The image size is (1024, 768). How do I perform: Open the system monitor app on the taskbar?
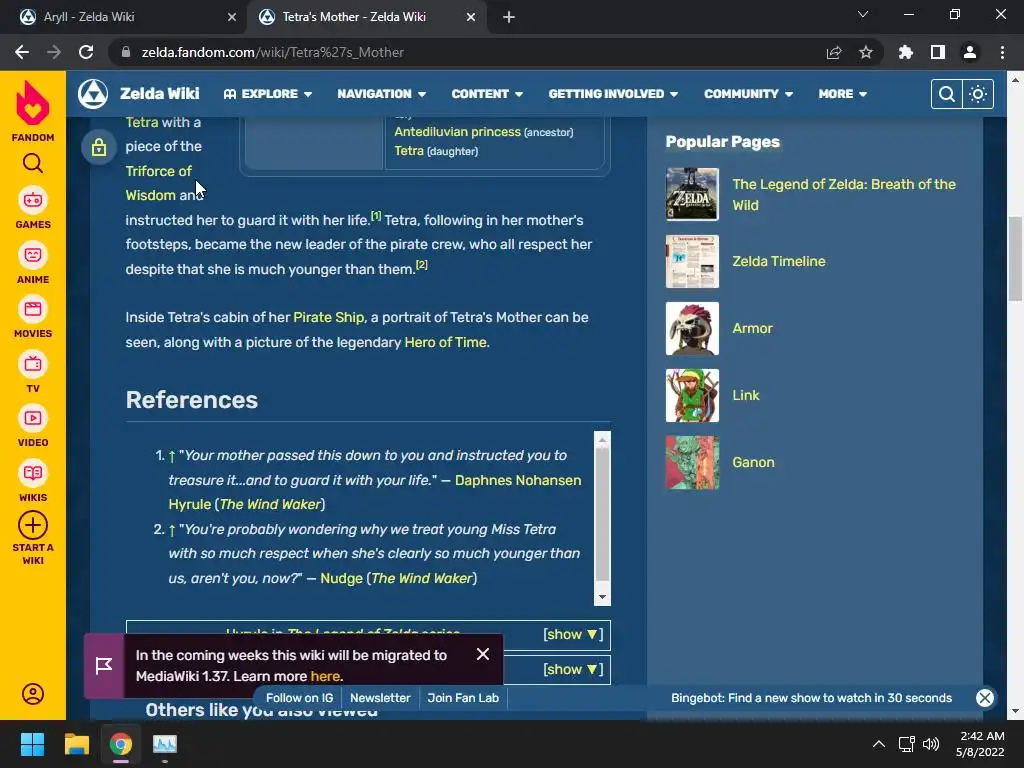tap(165, 744)
